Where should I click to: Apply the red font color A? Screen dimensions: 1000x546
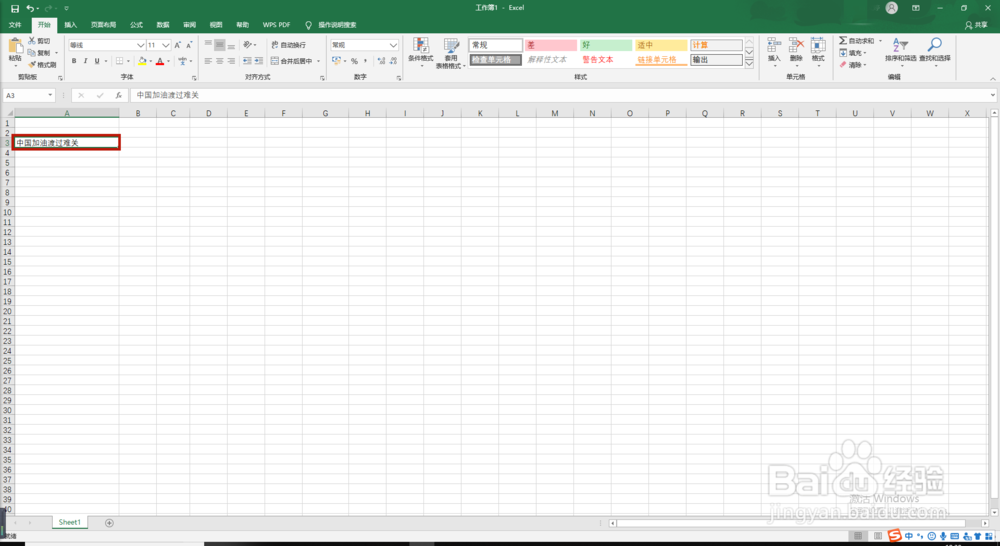point(160,61)
